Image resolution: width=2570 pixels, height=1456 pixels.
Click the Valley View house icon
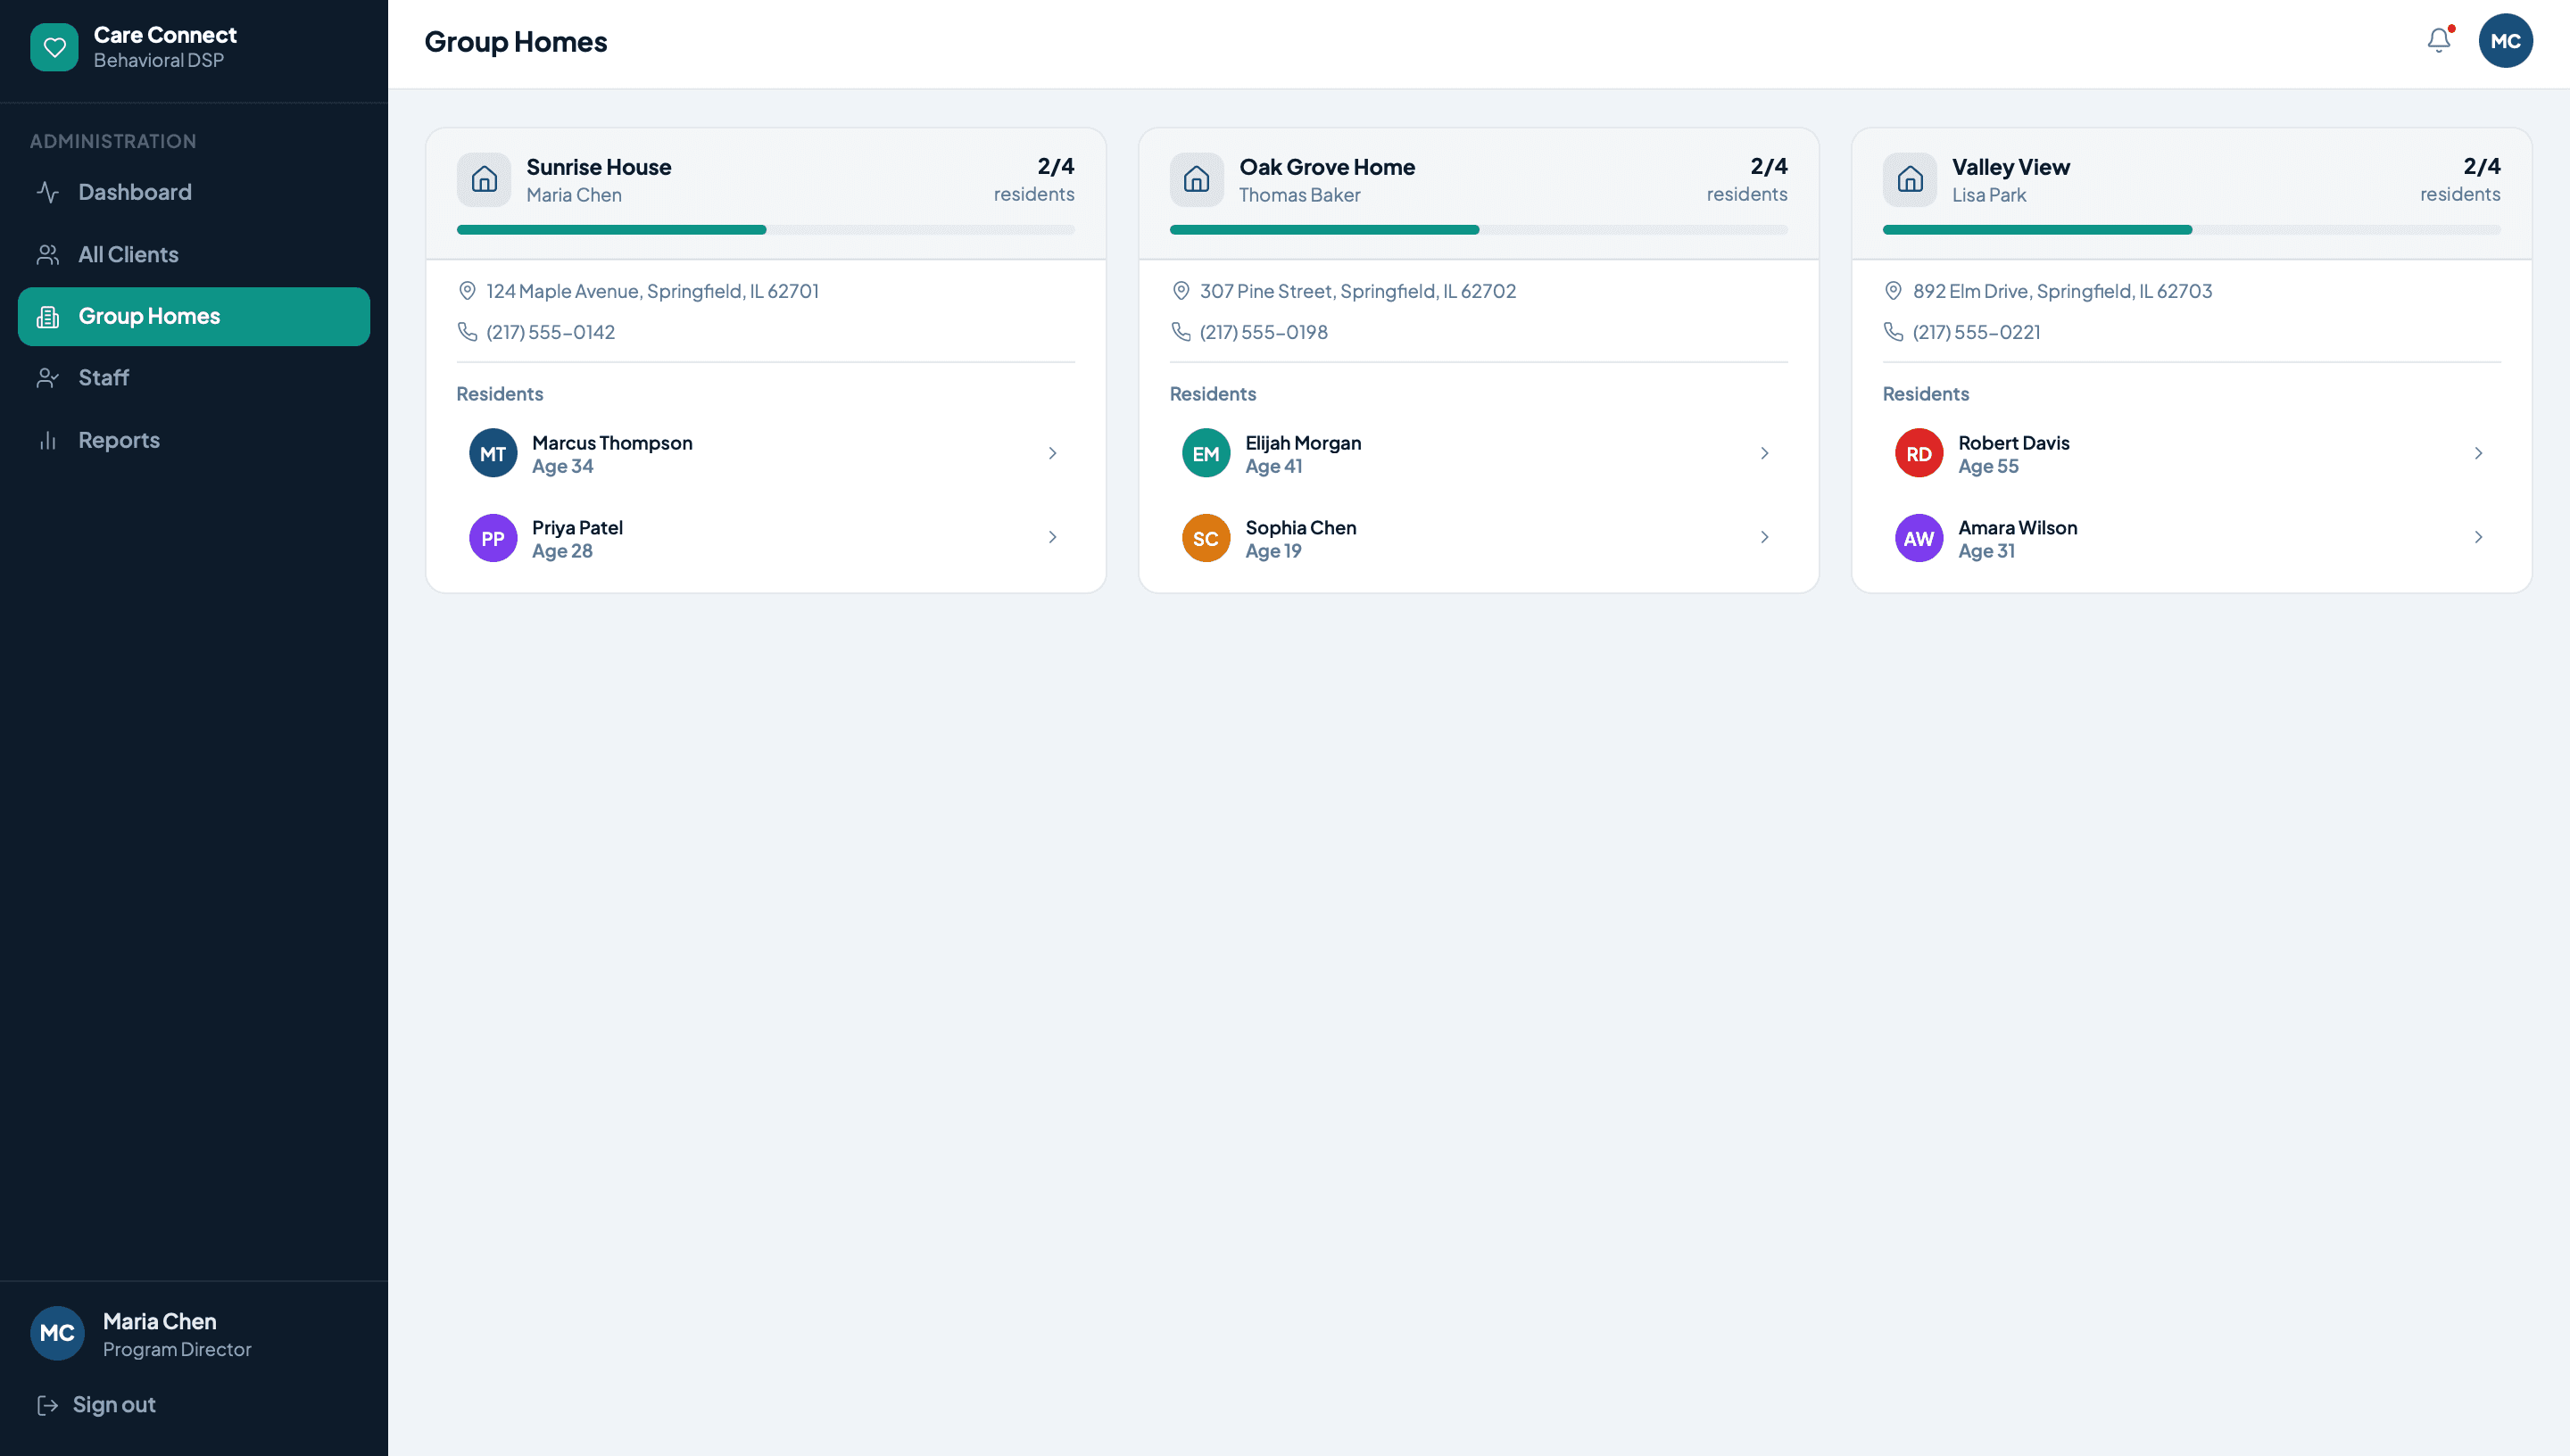click(x=1910, y=180)
